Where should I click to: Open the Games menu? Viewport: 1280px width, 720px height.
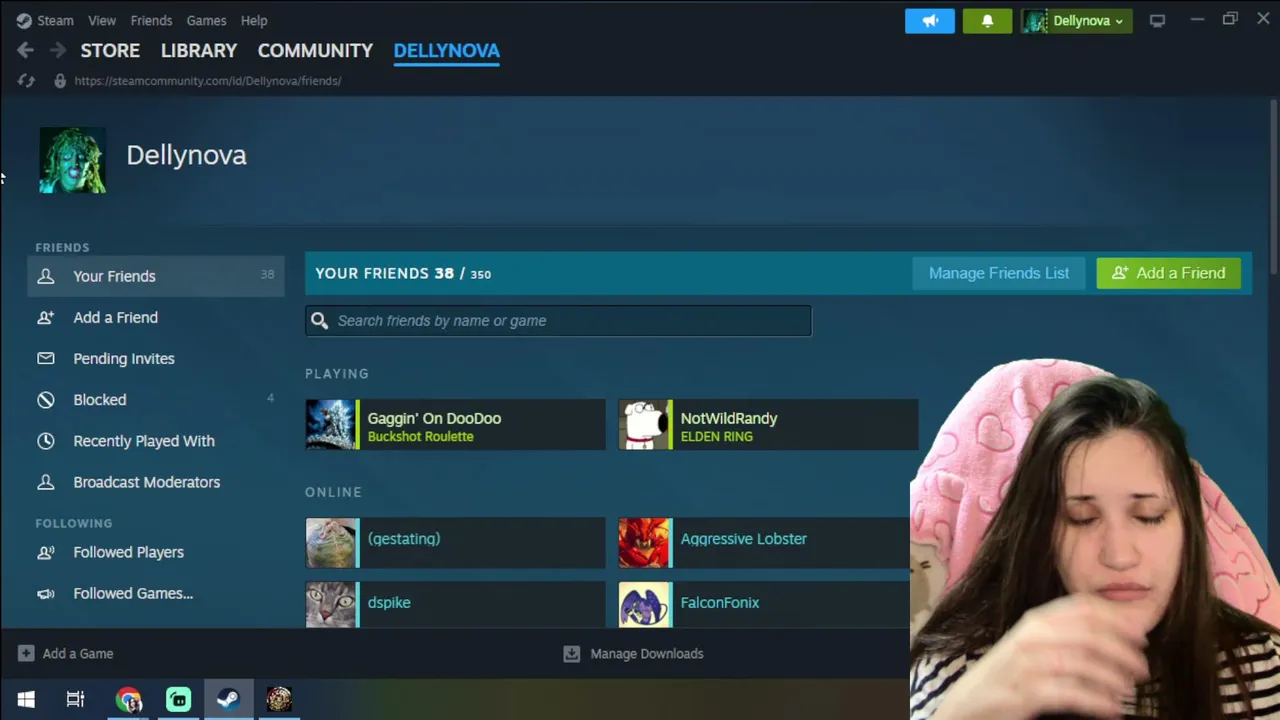206,20
